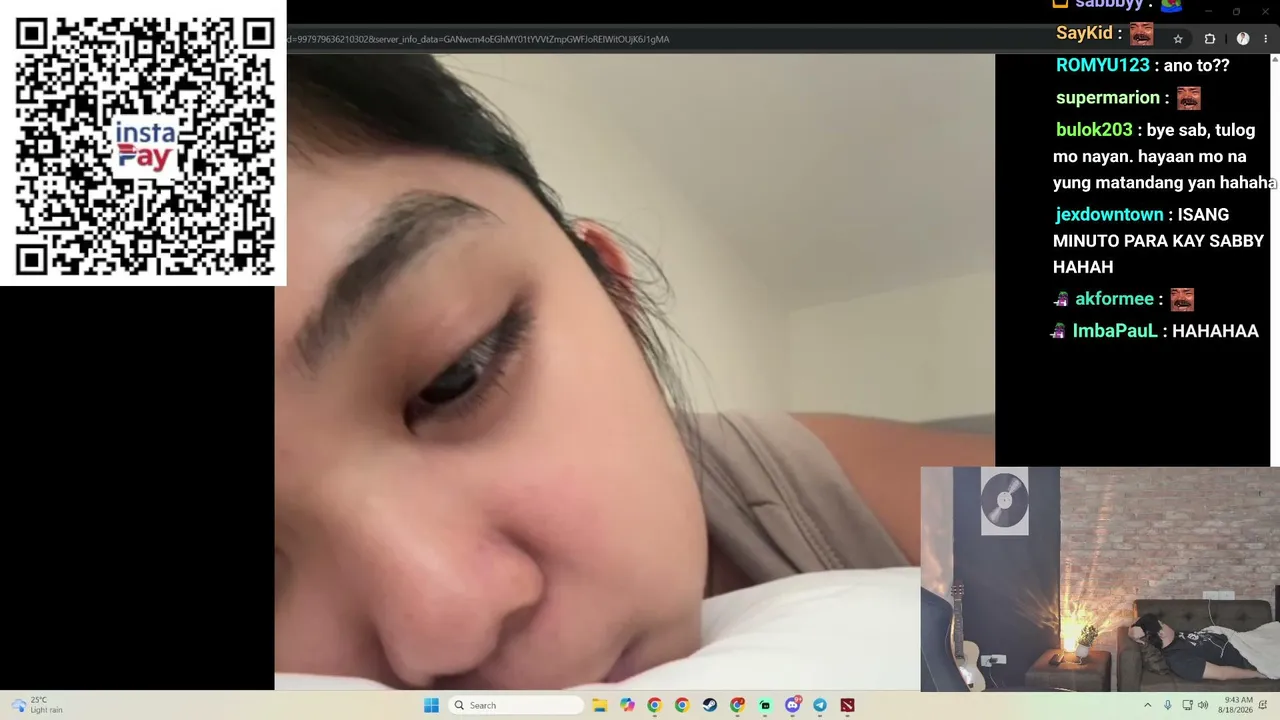Click the chat message "ano to??"
The height and width of the screenshot is (720, 1280).
click(1198, 65)
